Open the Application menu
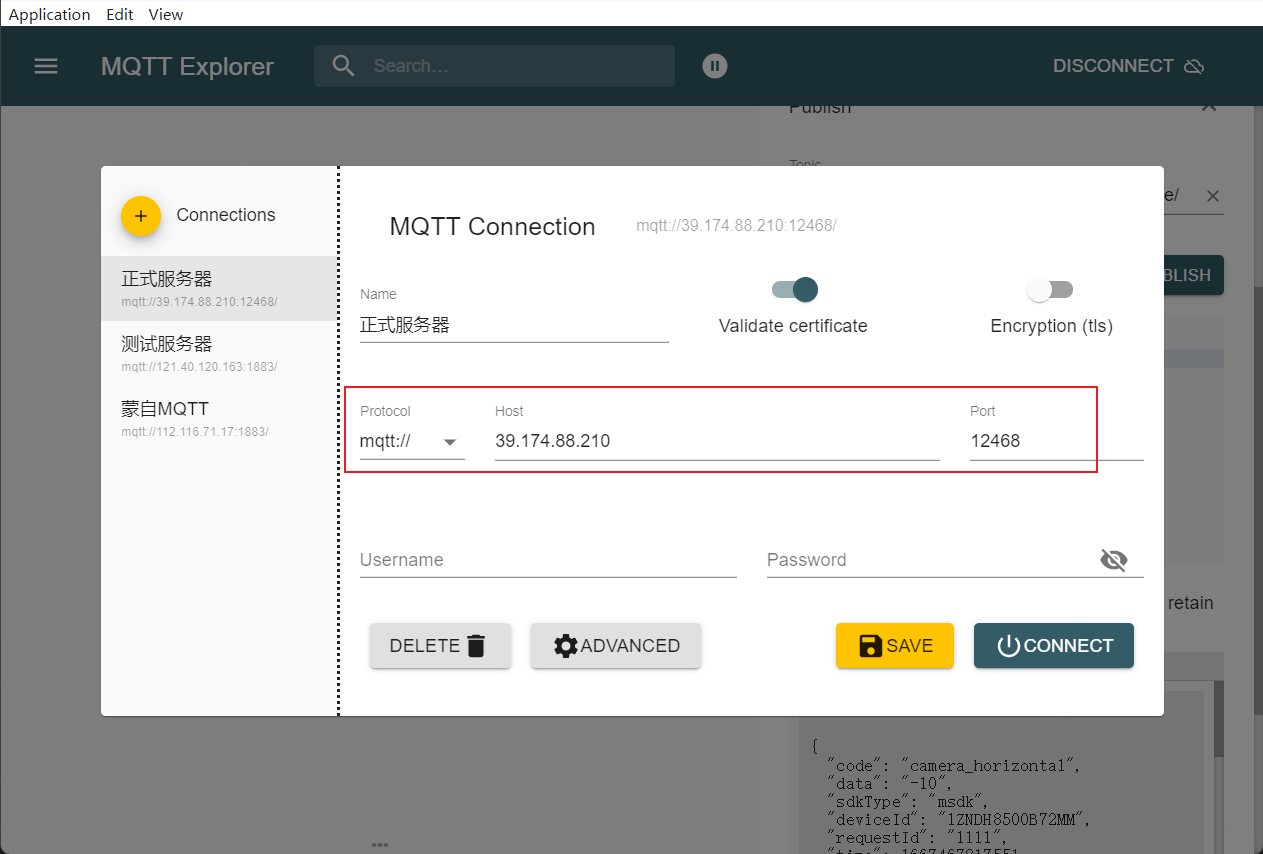This screenshot has height=854, width=1263. point(49,14)
